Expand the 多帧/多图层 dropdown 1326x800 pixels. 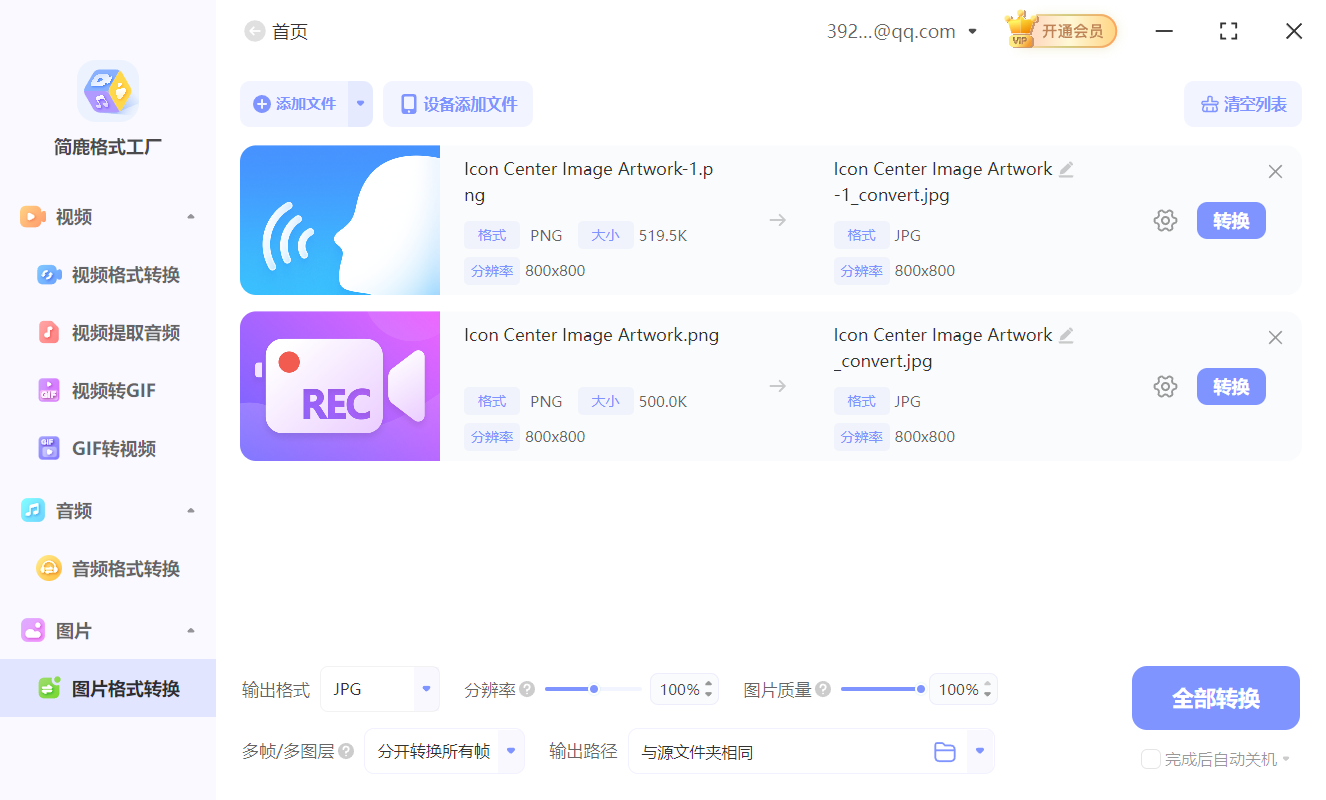click(x=444, y=751)
